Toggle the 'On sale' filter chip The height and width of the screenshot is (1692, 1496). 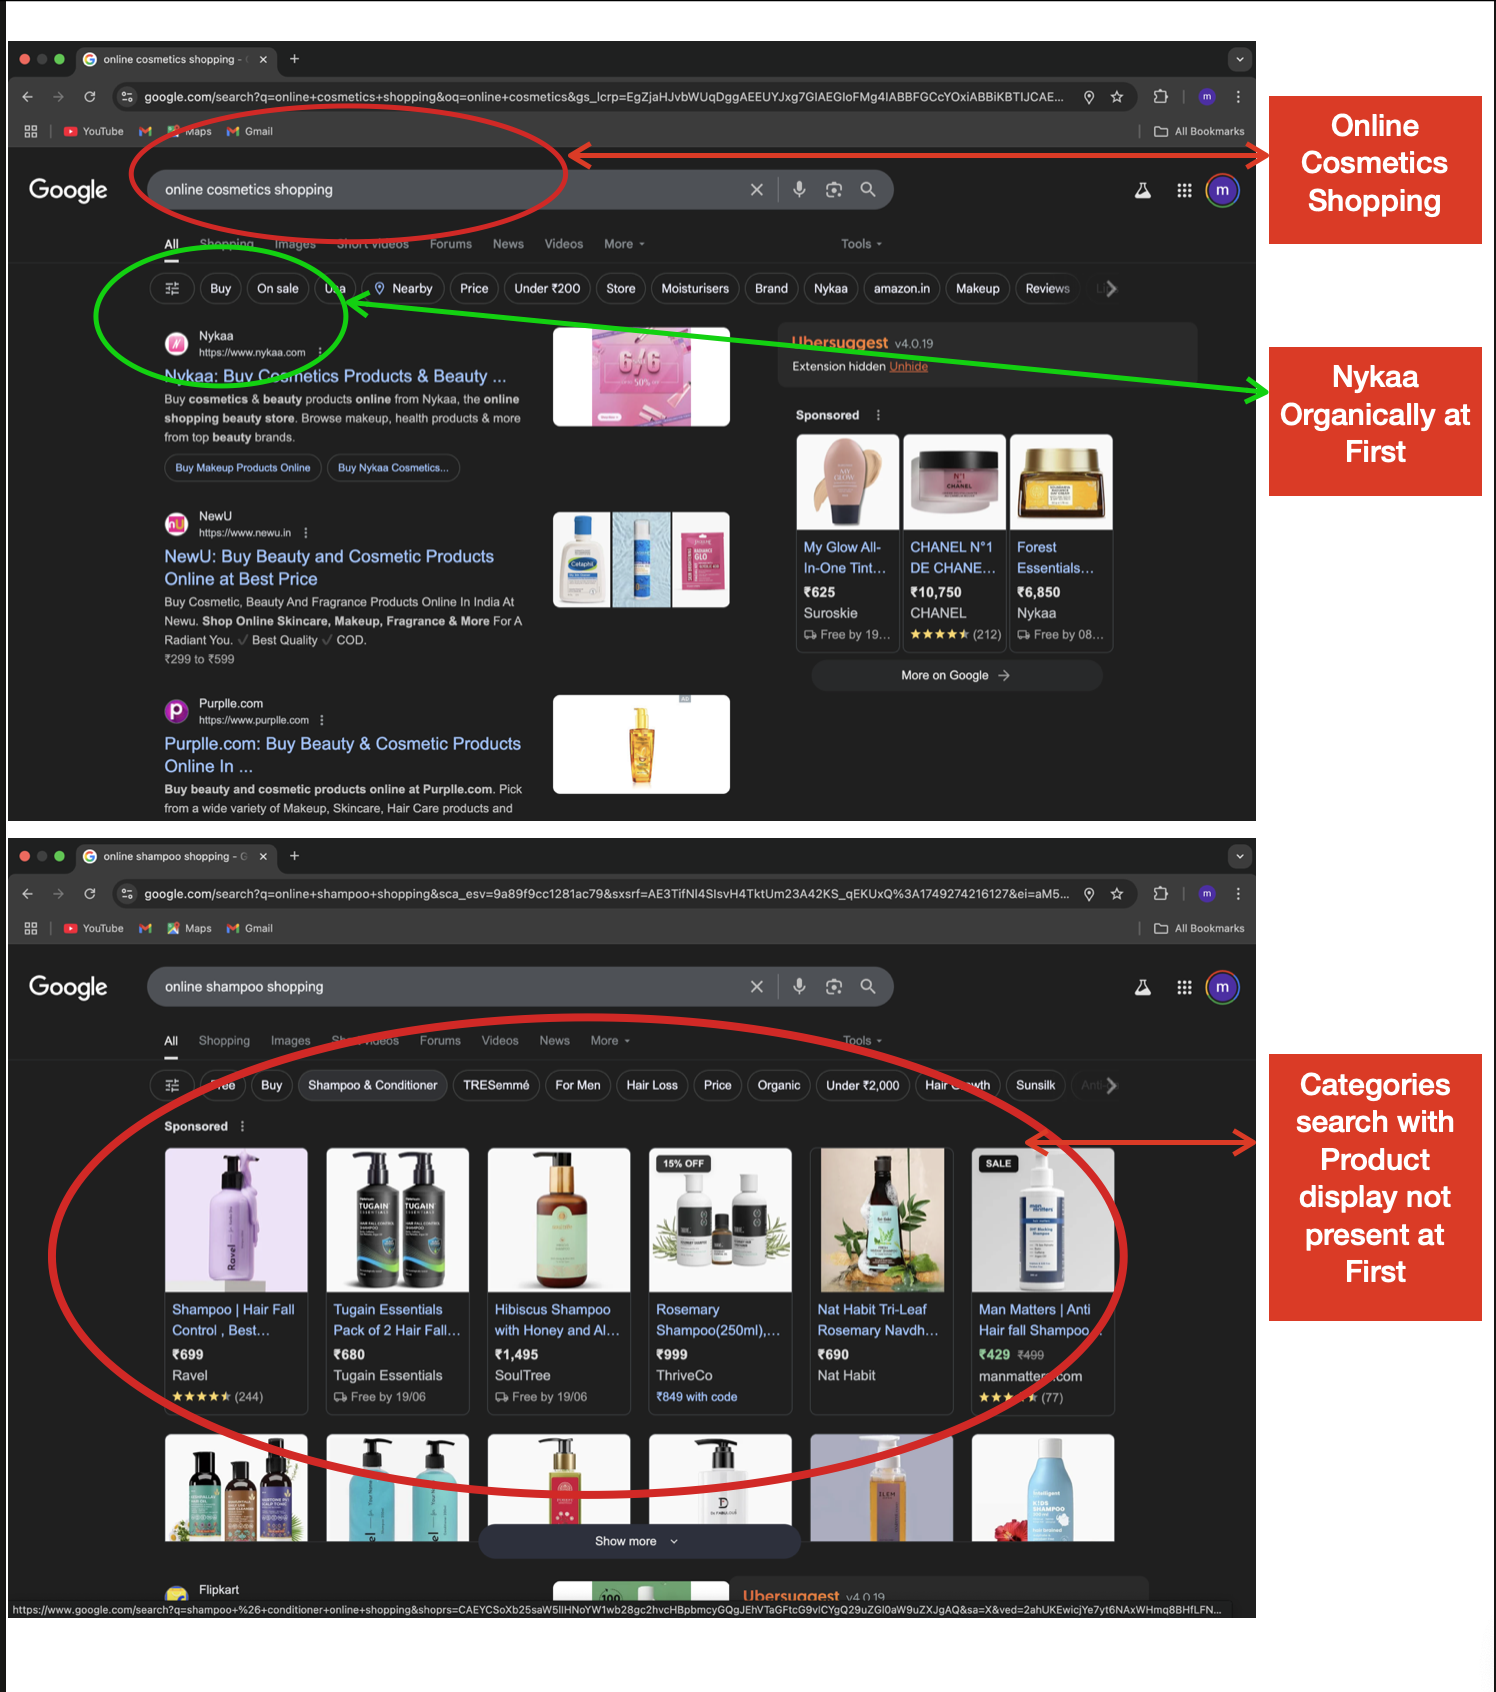click(x=277, y=288)
